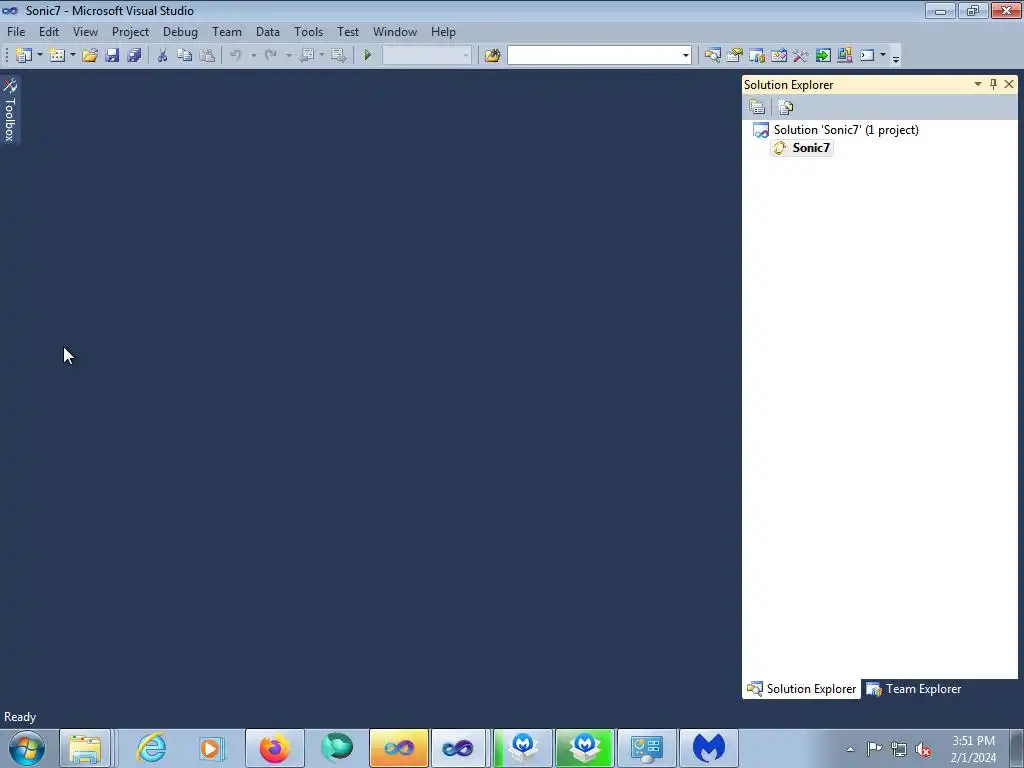The image size is (1024, 768).
Task: Click the Add New Item toolbar icon
Action: pyautogui.click(x=57, y=56)
